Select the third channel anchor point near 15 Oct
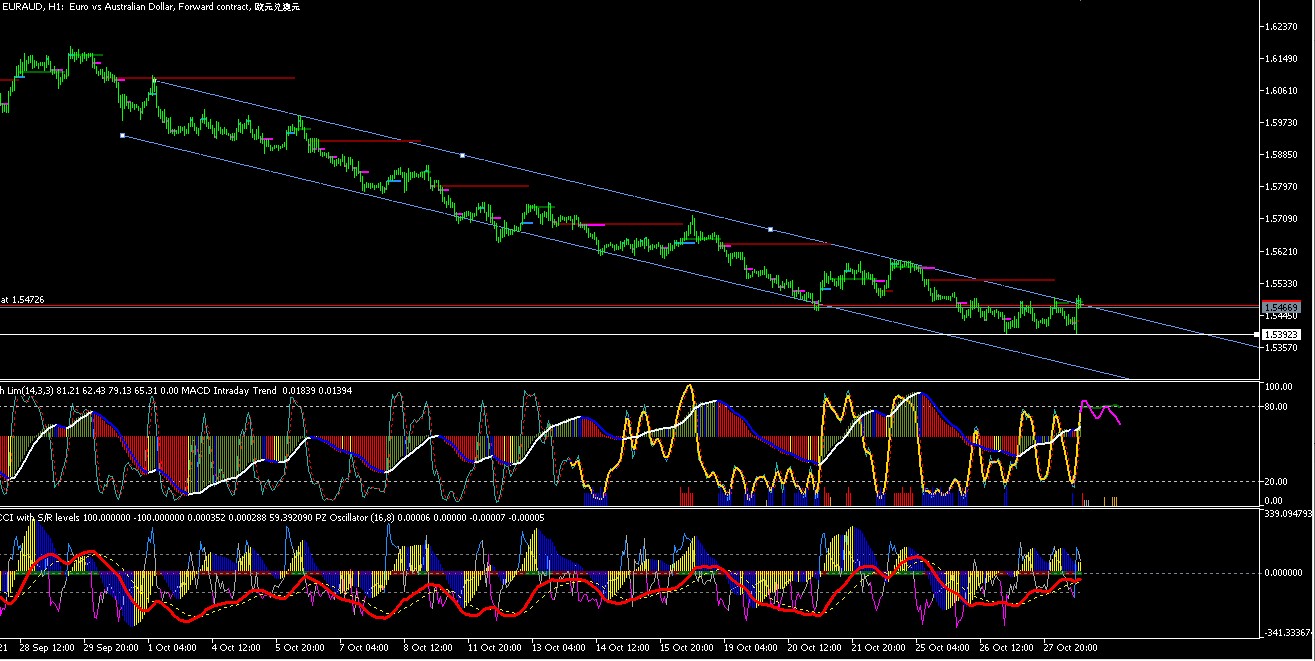 770,230
